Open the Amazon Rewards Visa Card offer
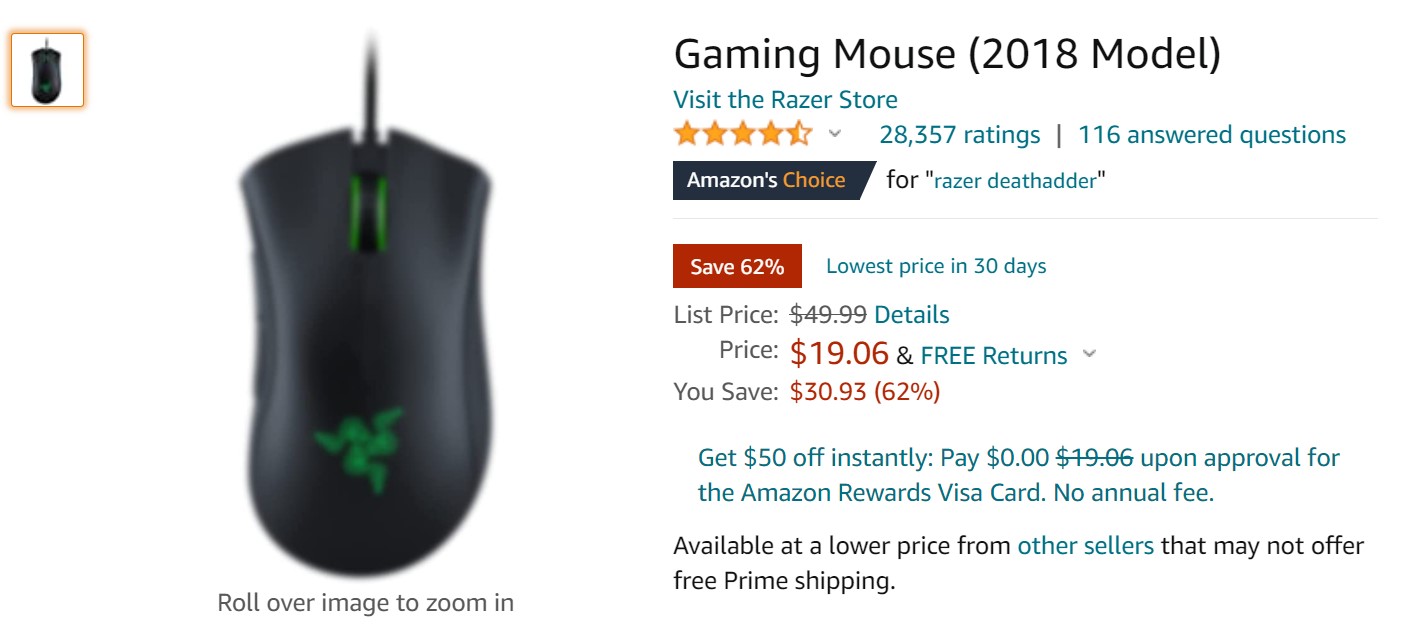 pyautogui.click(x=1018, y=475)
